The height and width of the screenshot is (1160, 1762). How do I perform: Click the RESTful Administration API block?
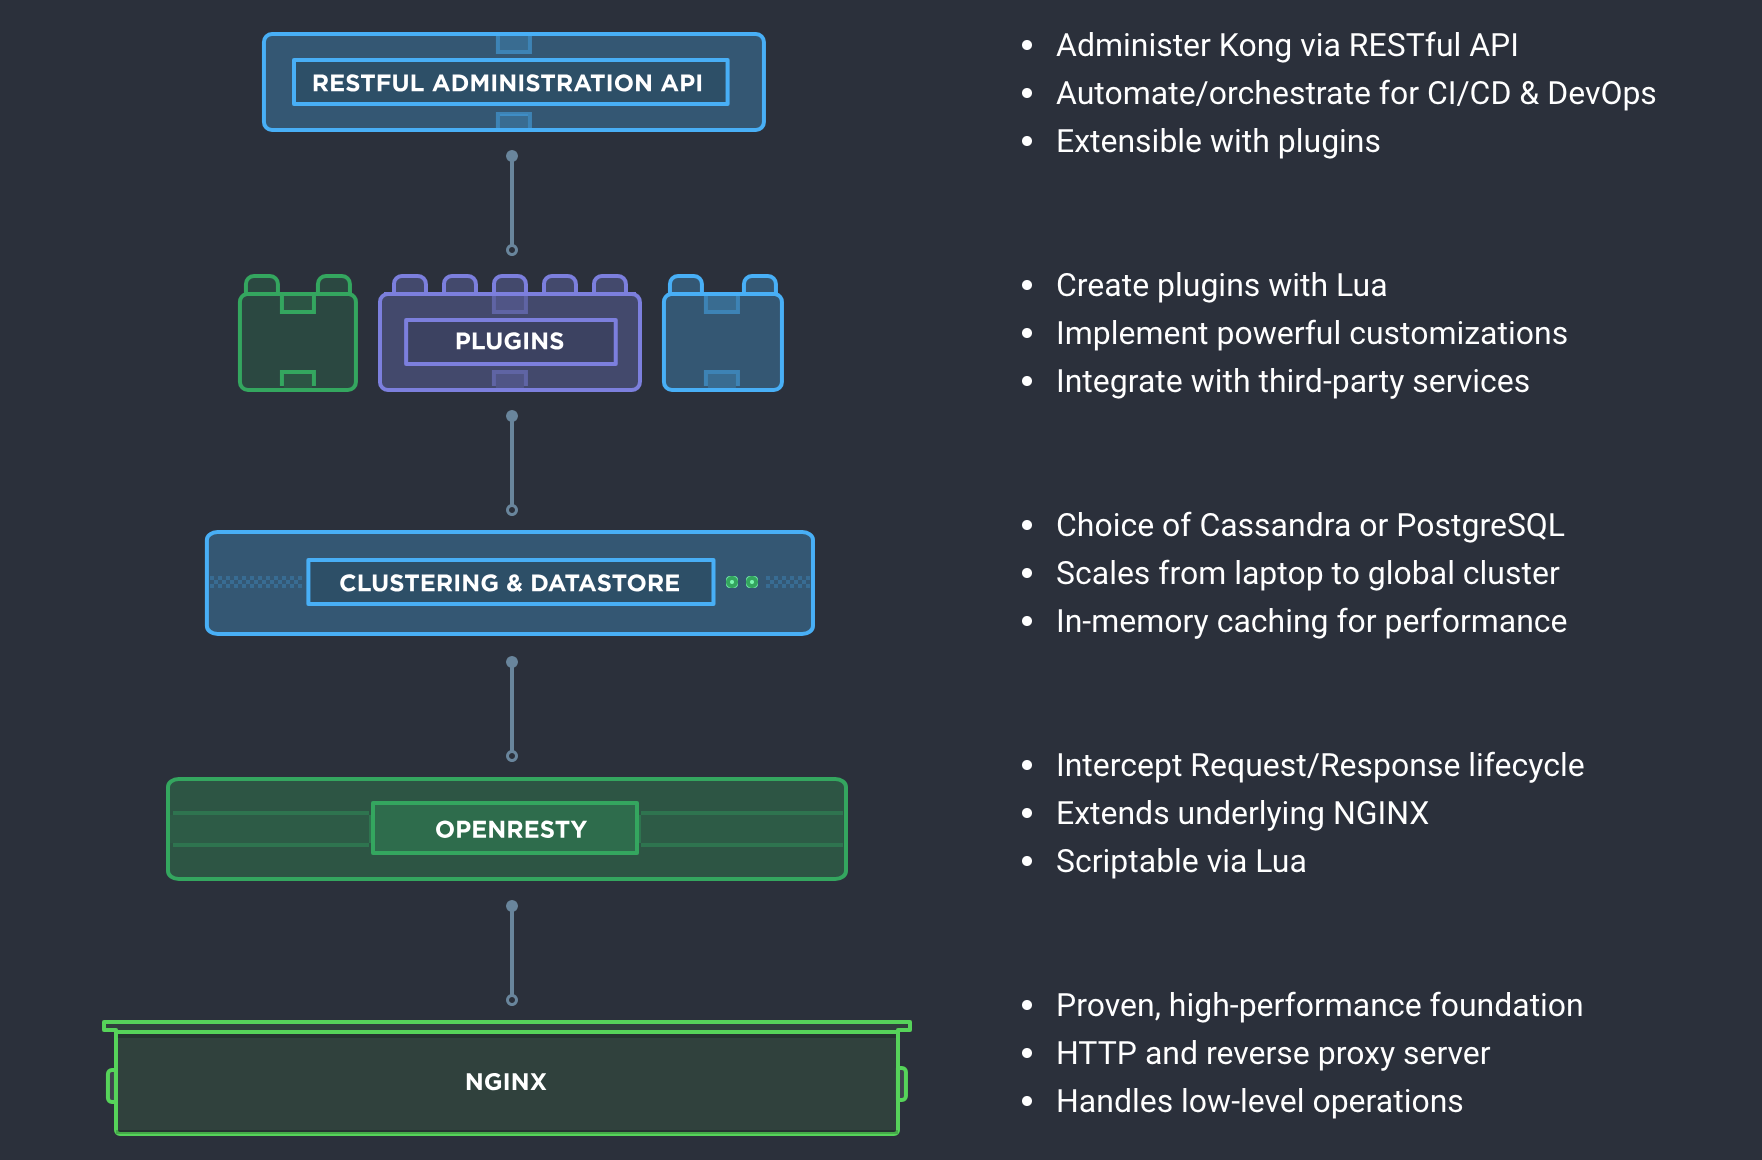point(513,82)
